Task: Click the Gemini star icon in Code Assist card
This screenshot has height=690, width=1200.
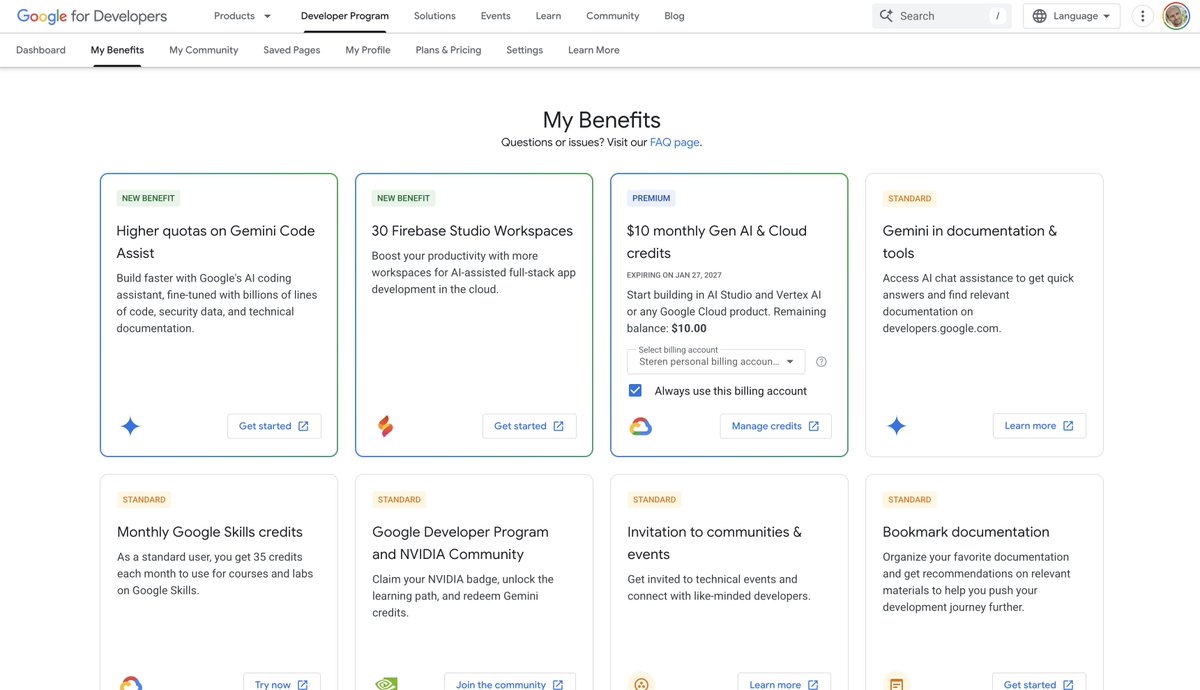Action: pyautogui.click(x=130, y=426)
